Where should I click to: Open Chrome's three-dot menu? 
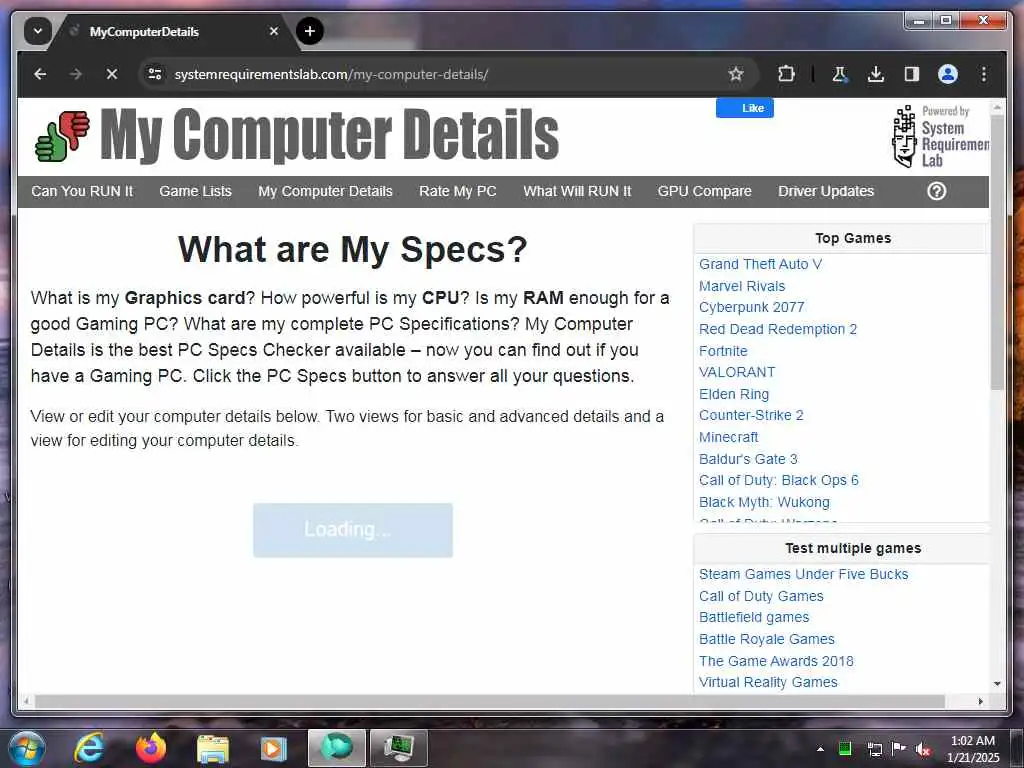tap(984, 74)
